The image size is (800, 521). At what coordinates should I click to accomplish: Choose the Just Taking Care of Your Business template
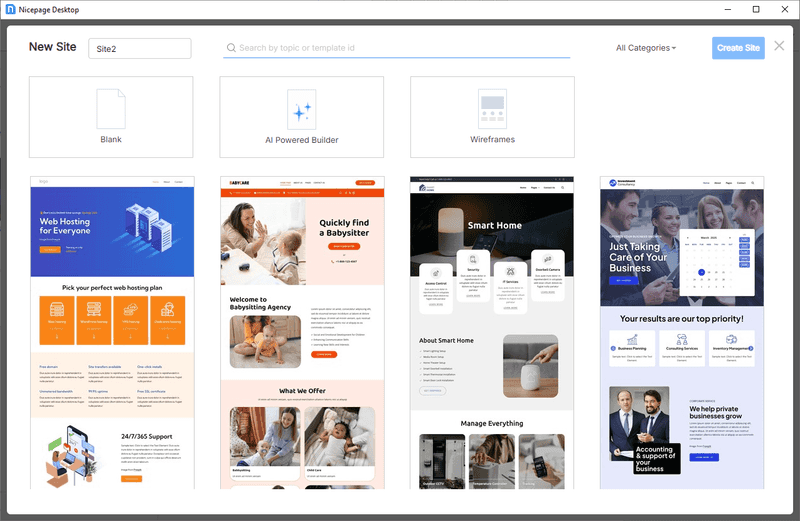tap(682, 333)
